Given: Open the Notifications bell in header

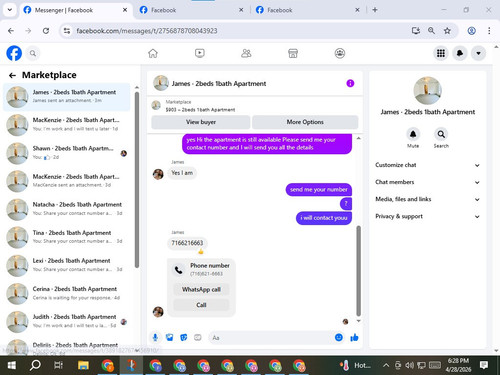Looking at the screenshot, I should 460,53.
